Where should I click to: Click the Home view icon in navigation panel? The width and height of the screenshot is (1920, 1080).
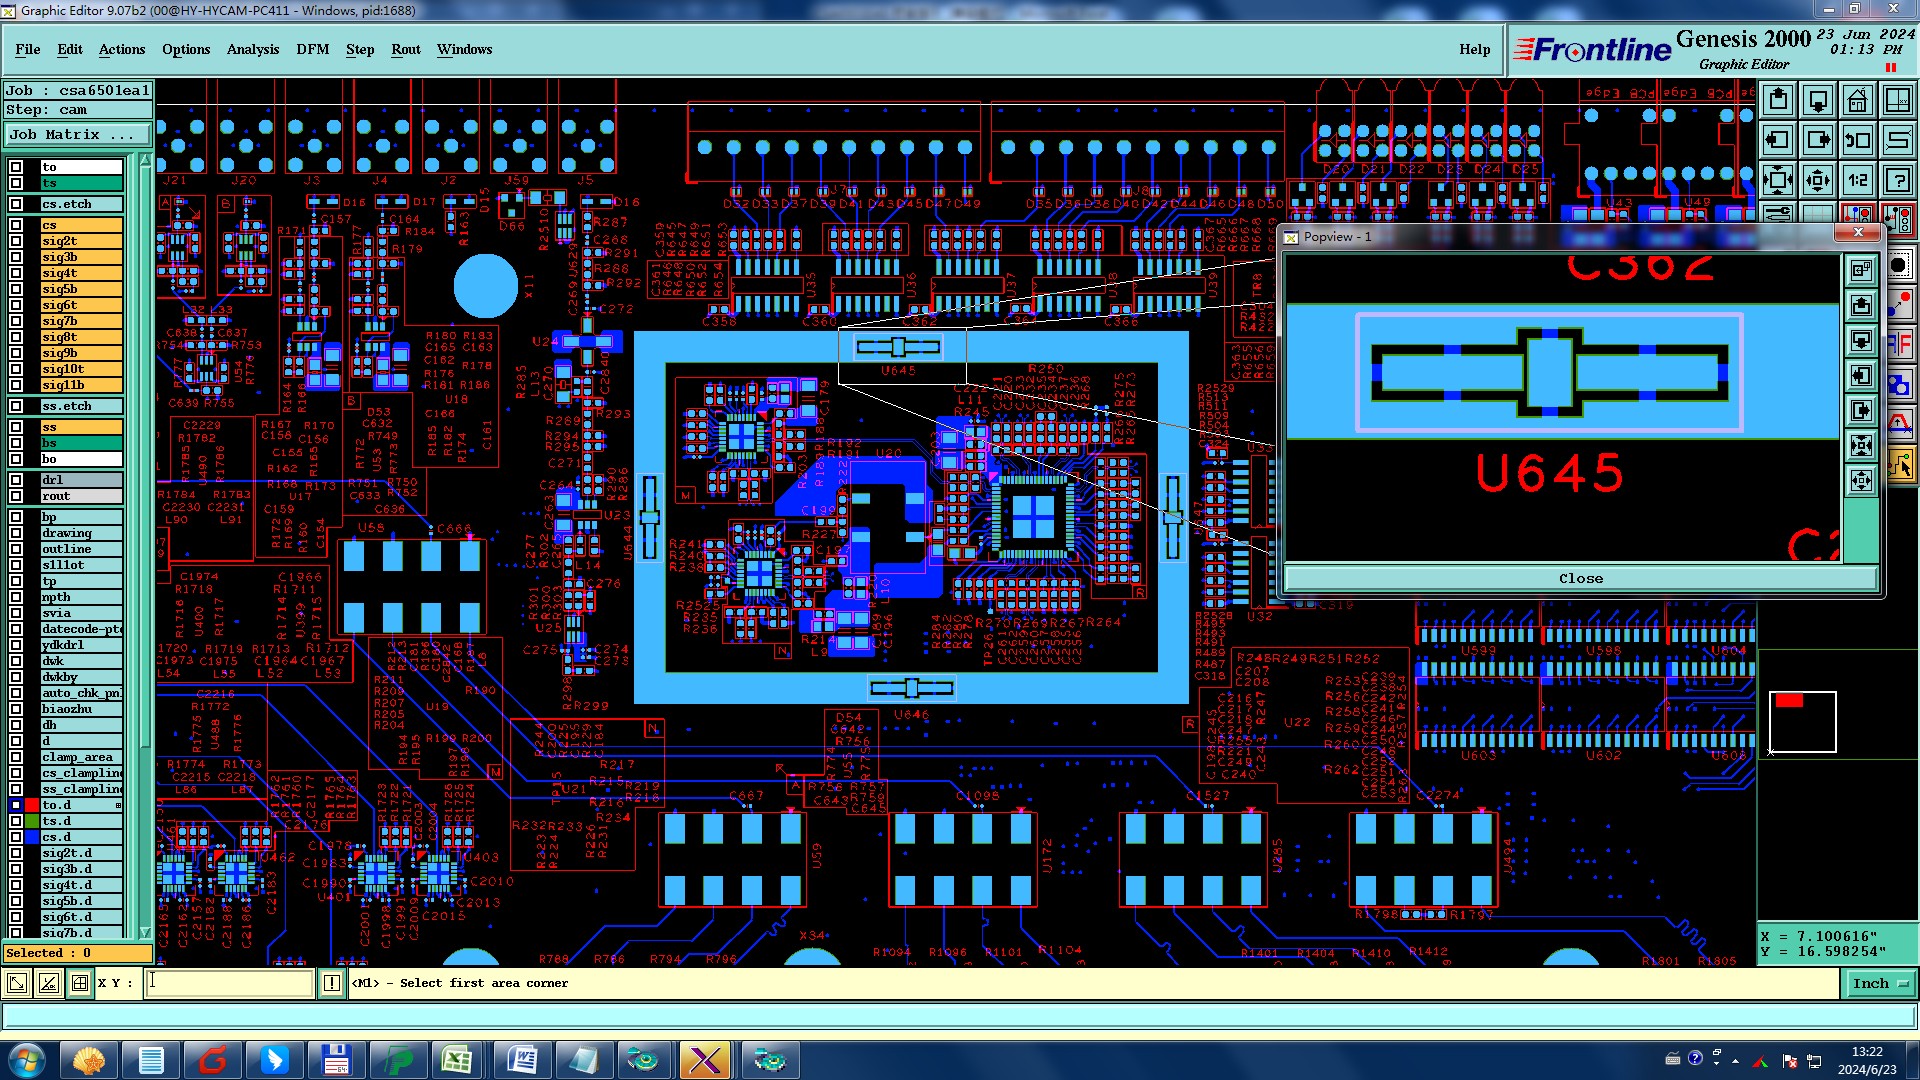coord(1857,100)
